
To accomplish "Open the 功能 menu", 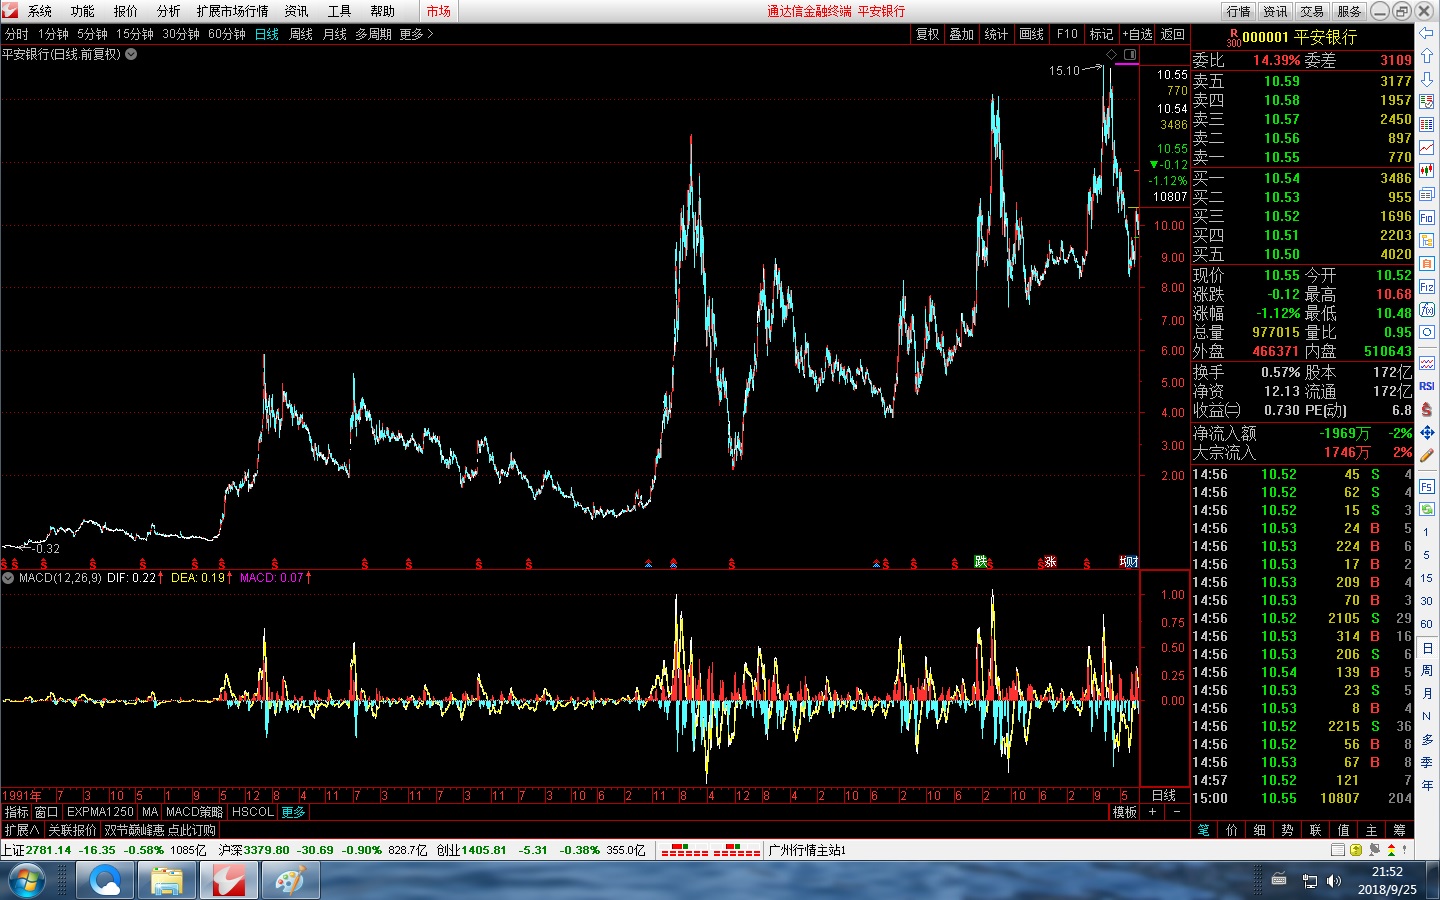I will pyautogui.click(x=83, y=11).
